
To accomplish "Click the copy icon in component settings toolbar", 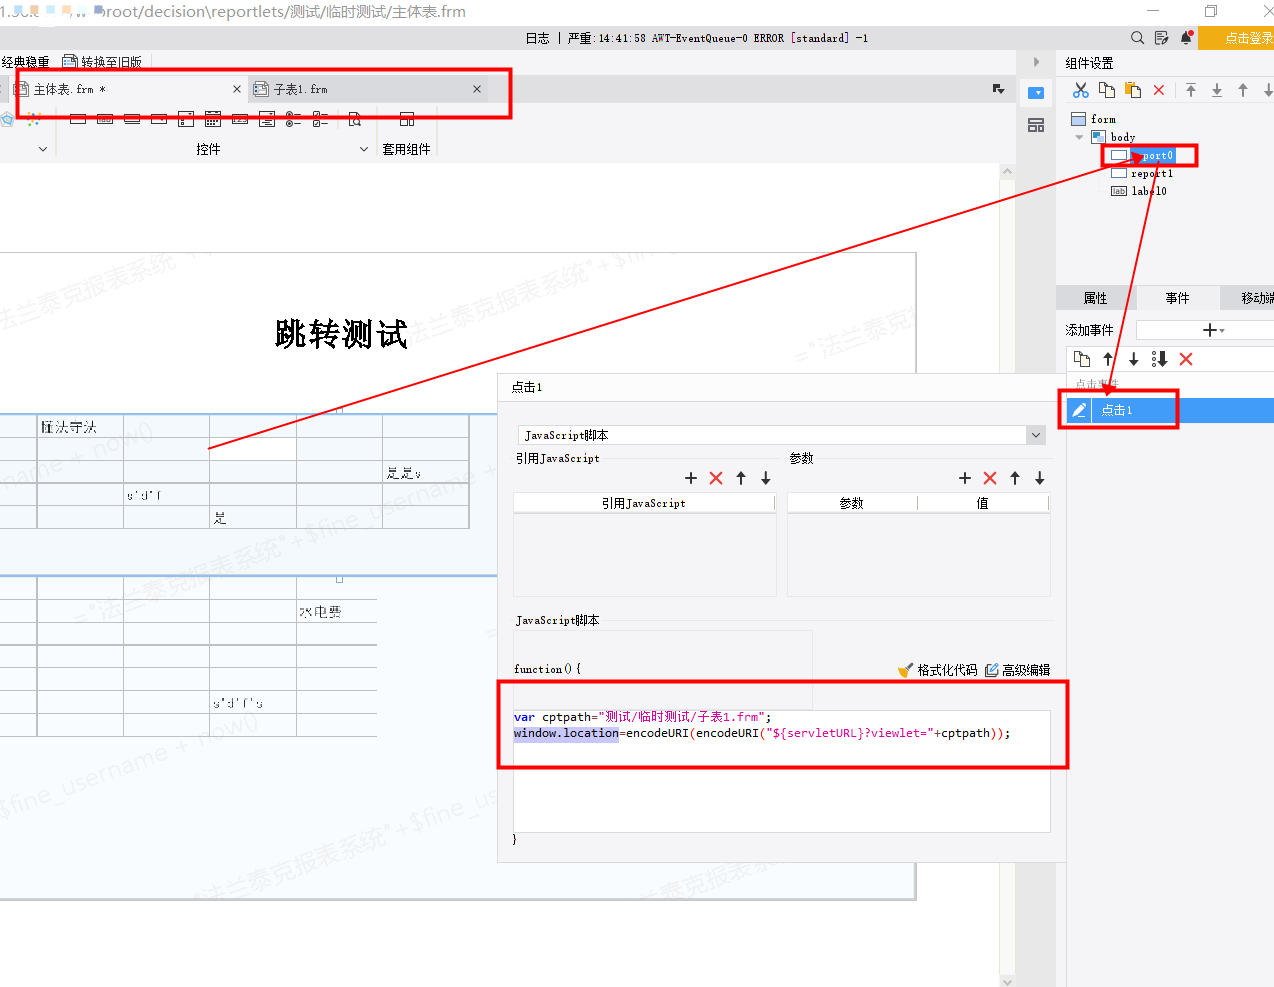I will tap(1107, 90).
